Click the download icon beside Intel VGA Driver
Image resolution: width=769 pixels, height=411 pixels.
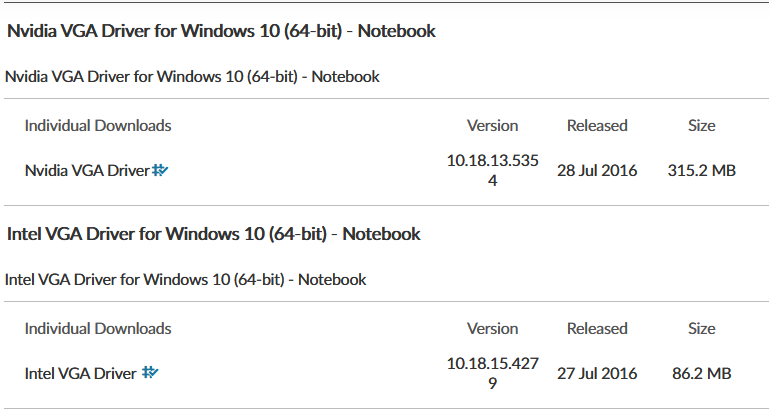click(150, 373)
